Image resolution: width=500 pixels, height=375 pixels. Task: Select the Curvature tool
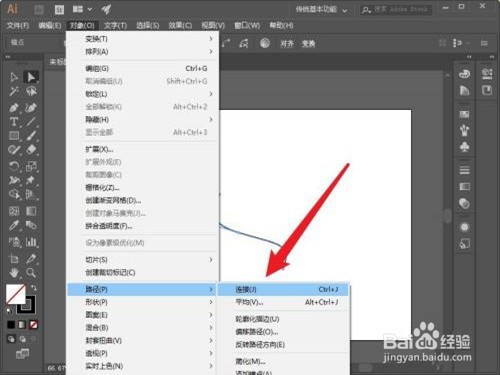point(31,108)
